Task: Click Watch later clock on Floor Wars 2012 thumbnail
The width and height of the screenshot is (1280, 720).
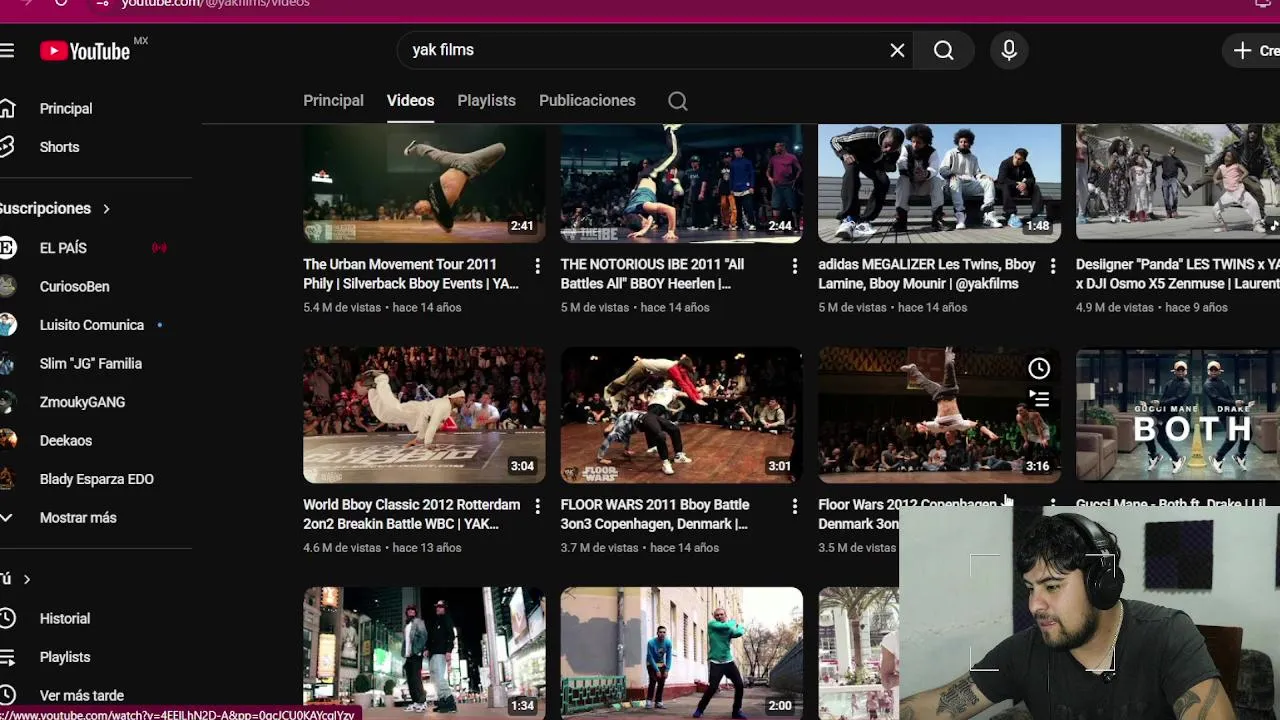Action: 1039,369
